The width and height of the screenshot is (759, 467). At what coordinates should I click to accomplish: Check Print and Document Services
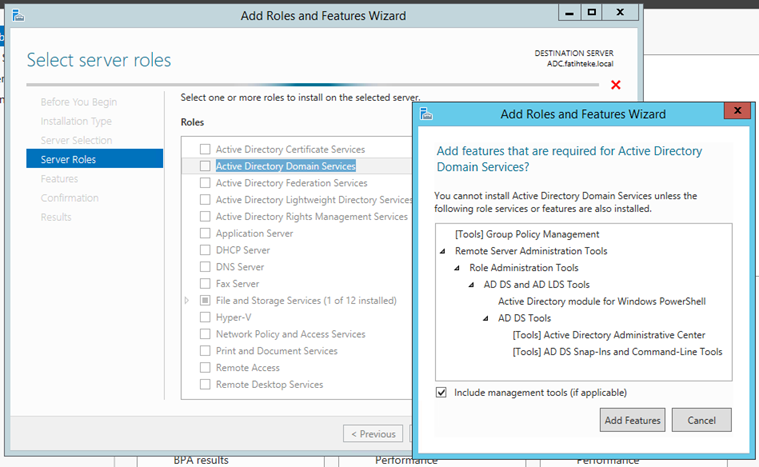[x=205, y=351]
